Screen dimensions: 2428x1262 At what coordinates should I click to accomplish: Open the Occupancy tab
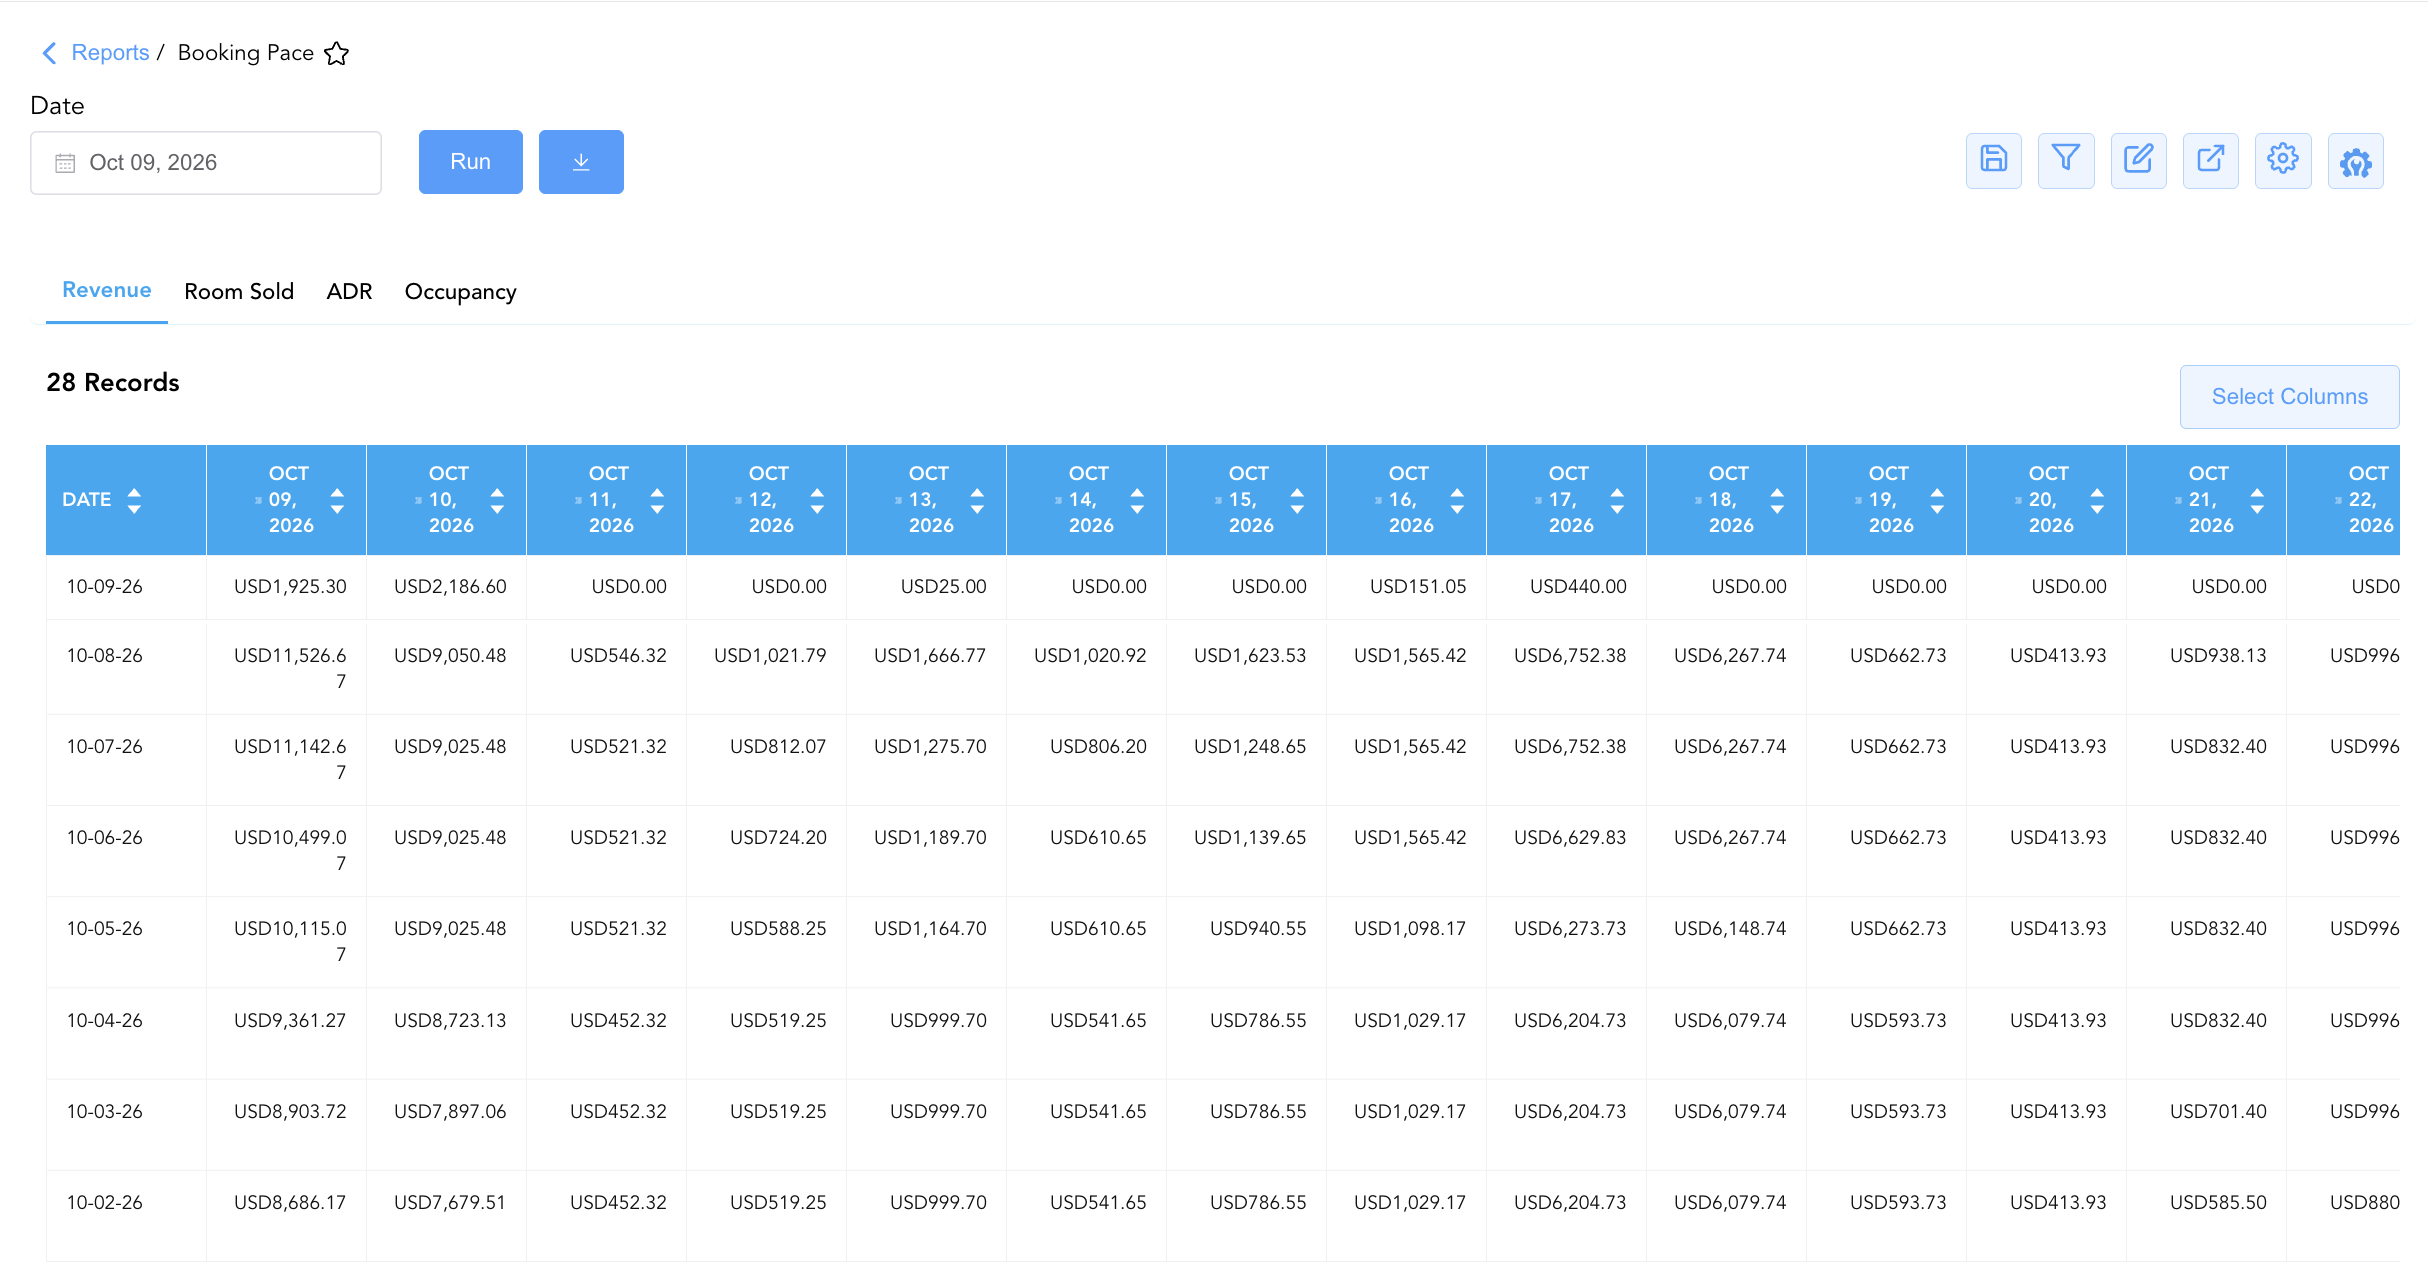tap(461, 291)
